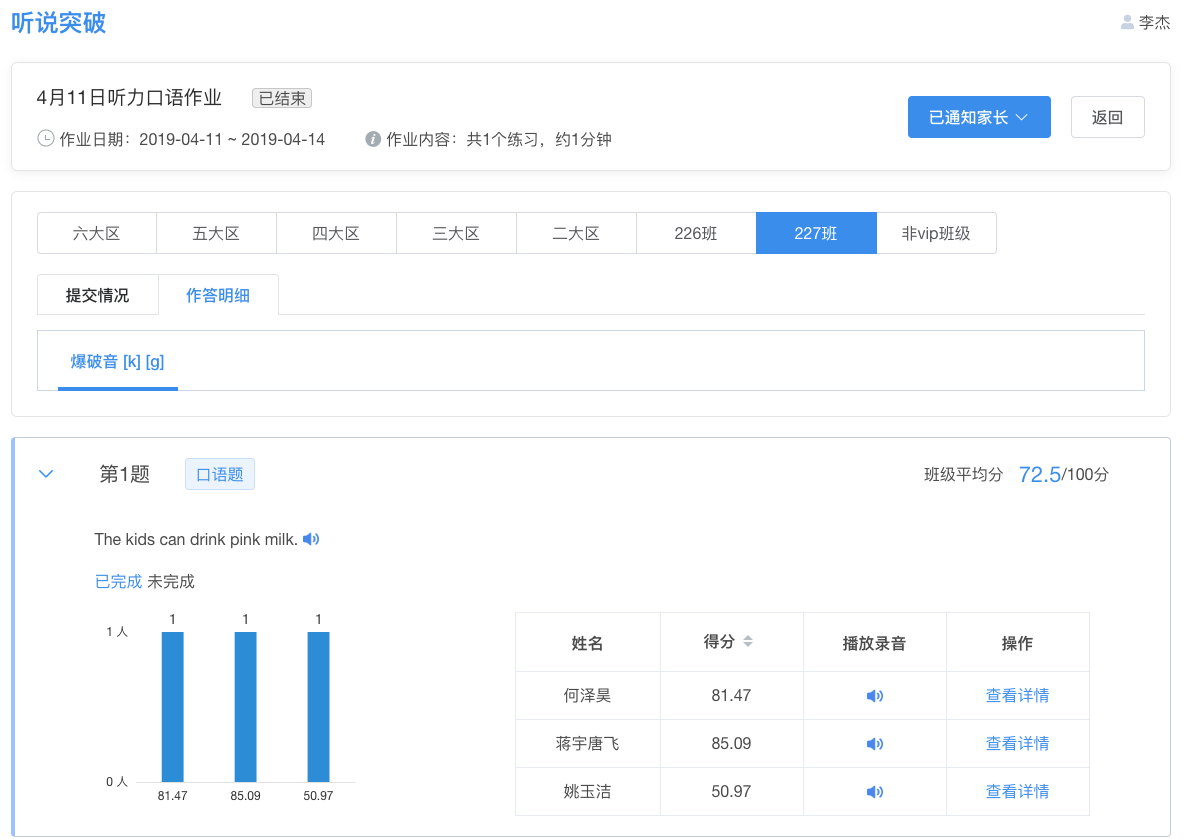Click the table score cell 85.09

point(731,743)
